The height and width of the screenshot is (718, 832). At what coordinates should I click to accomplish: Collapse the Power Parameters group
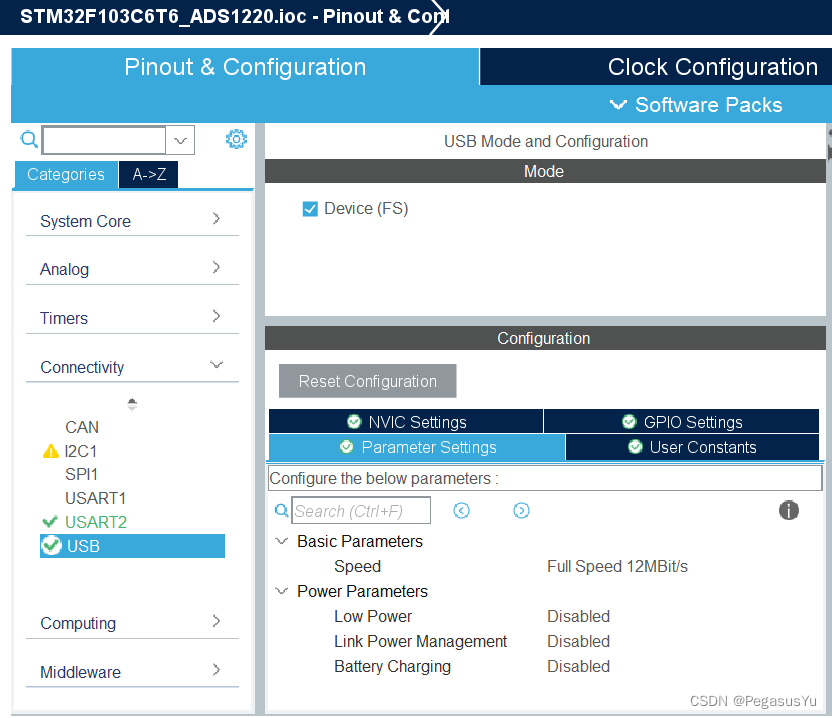click(282, 591)
